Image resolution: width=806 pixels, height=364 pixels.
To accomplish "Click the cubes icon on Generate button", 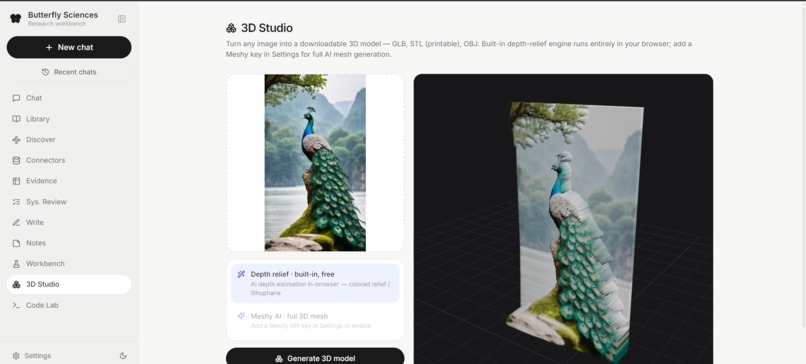I will click(x=279, y=358).
